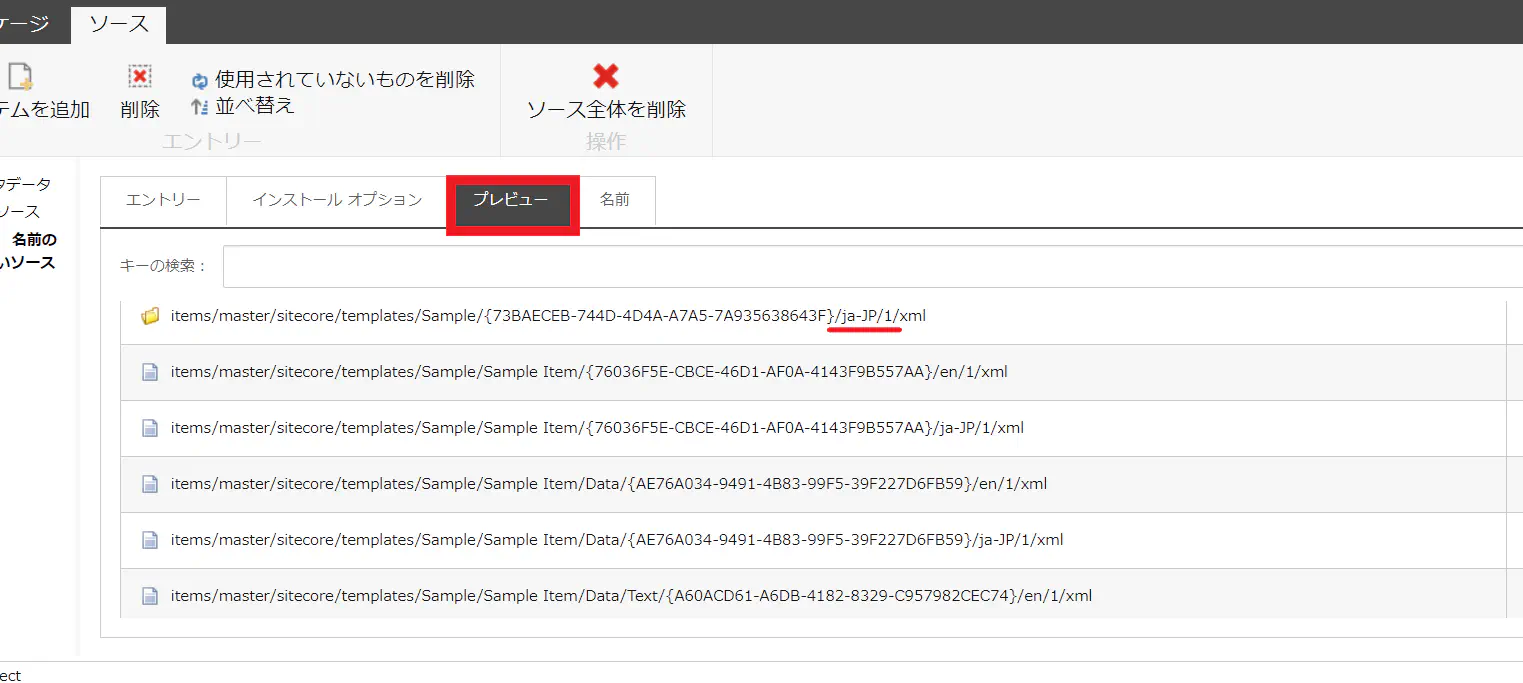1523x683 pixels.
Task: Select the Data/{AE76A034…}/ja-JP/1/xml path text
Action: coord(617,540)
